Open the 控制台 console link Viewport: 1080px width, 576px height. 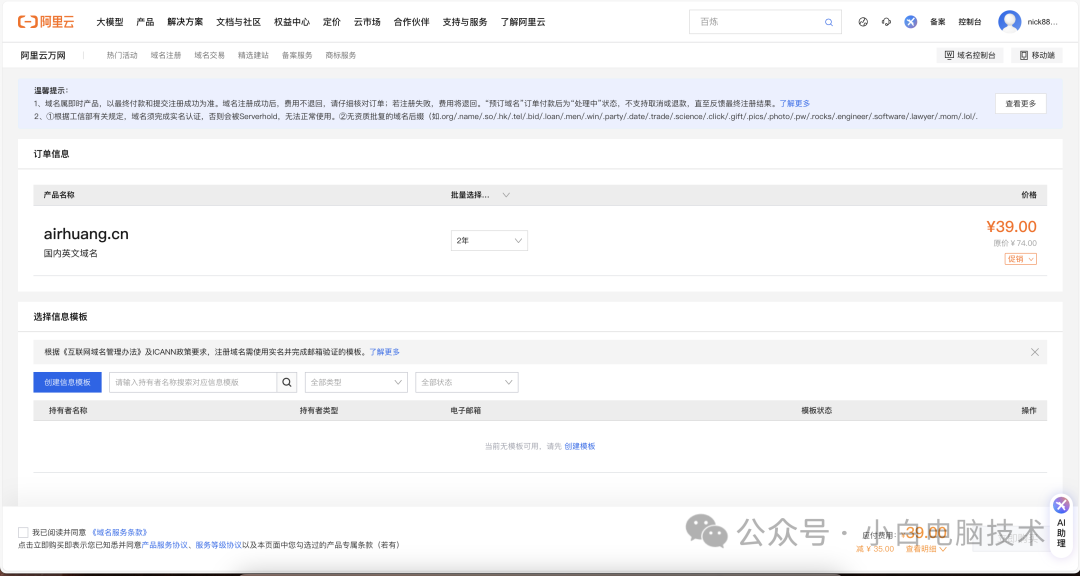970,22
